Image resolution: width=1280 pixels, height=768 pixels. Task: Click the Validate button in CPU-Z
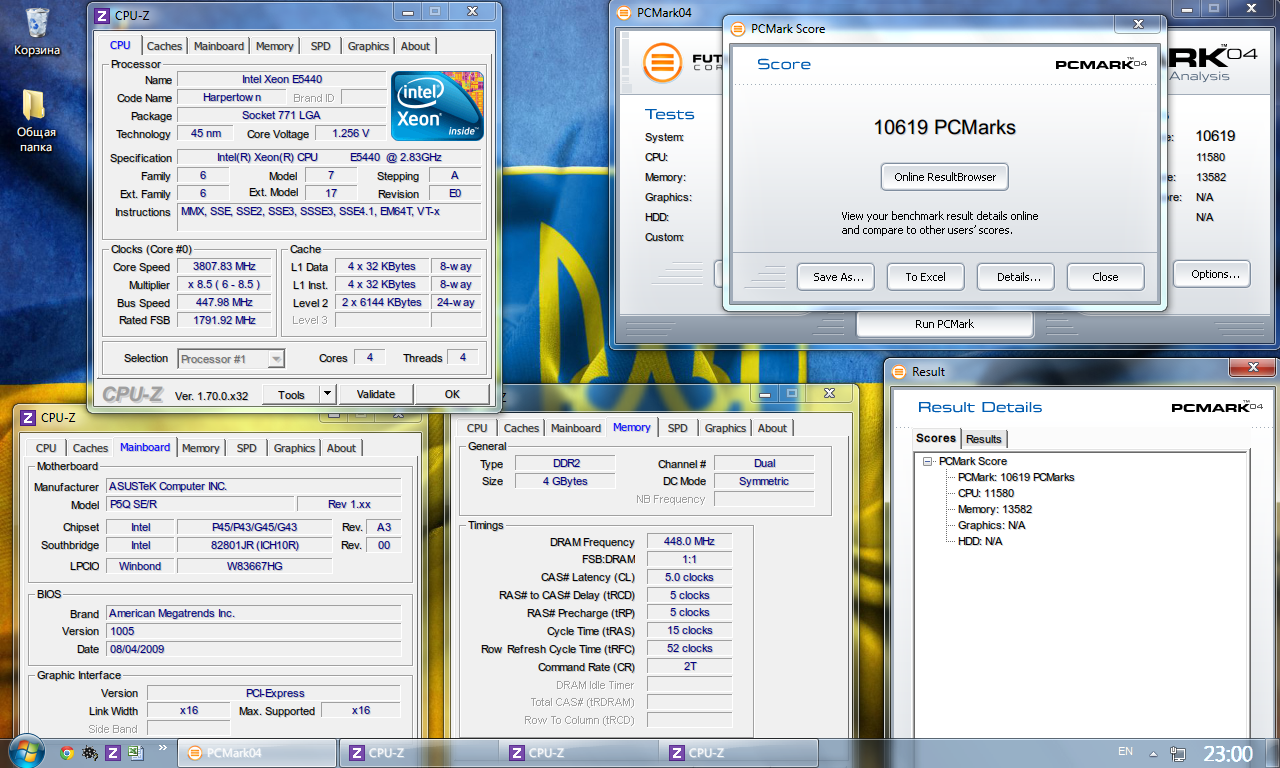tap(376, 394)
